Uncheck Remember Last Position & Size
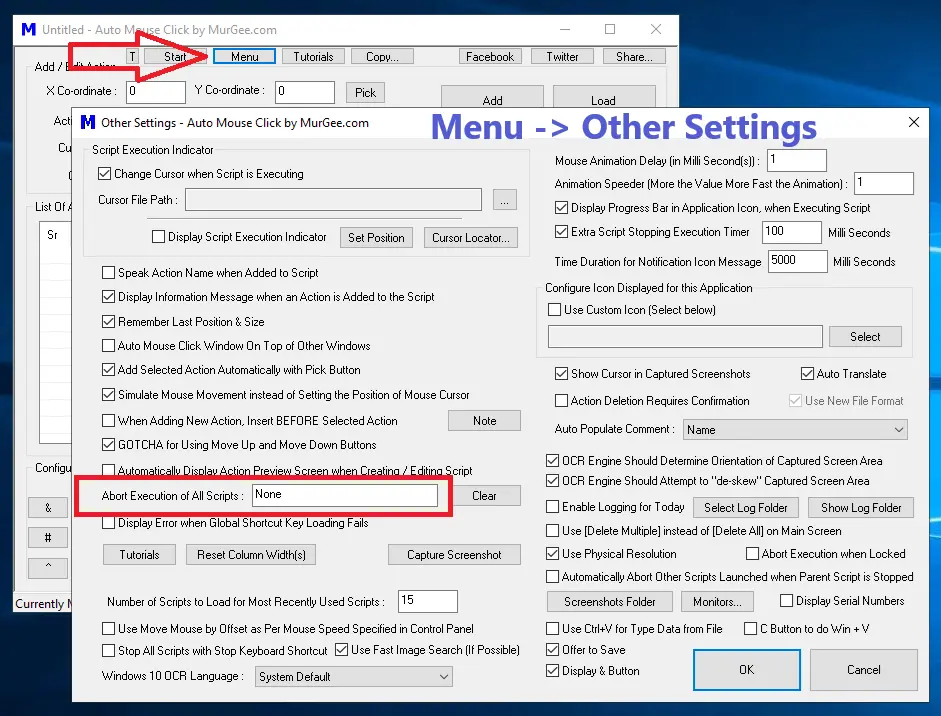This screenshot has width=941, height=716. pyautogui.click(x=109, y=322)
